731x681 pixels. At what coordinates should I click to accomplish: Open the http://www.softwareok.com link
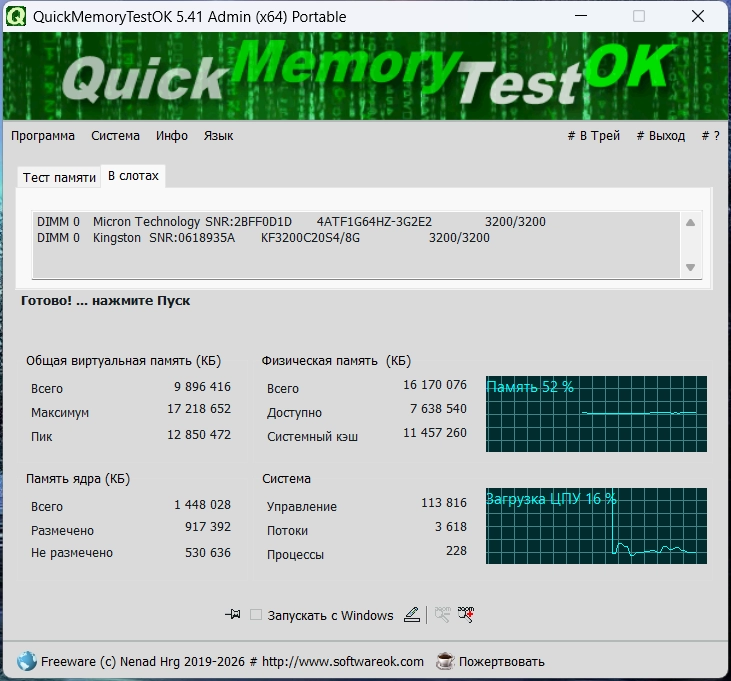pos(343,661)
